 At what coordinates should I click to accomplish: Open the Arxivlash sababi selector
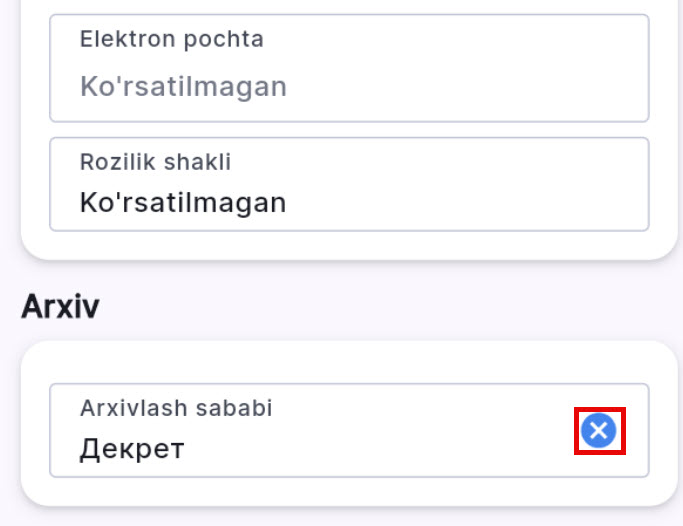coord(320,430)
